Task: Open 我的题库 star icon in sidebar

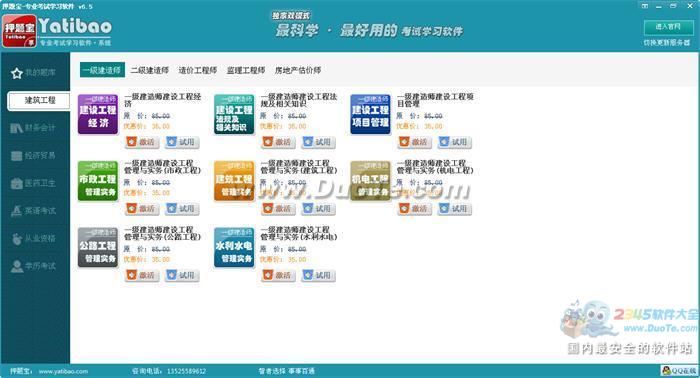Action: coord(17,73)
